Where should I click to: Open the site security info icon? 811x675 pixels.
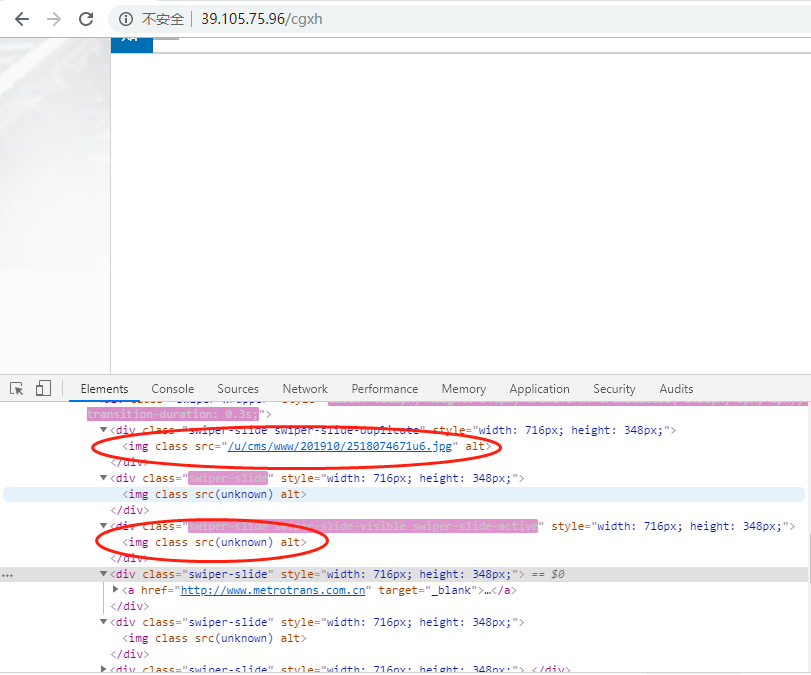(x=126, y=19)
